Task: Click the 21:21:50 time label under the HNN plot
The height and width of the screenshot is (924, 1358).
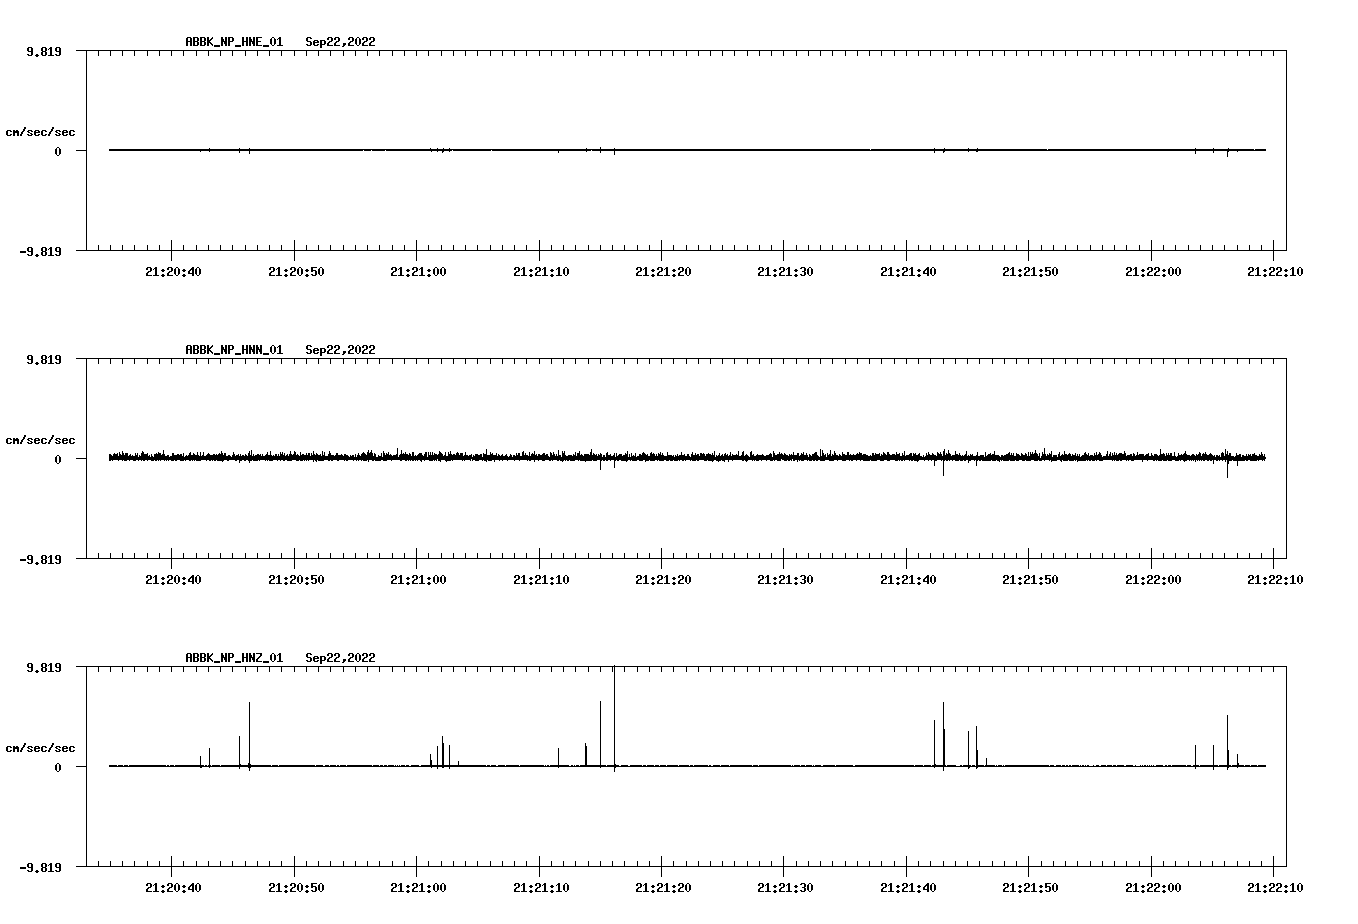Action: click(1030, 579)
